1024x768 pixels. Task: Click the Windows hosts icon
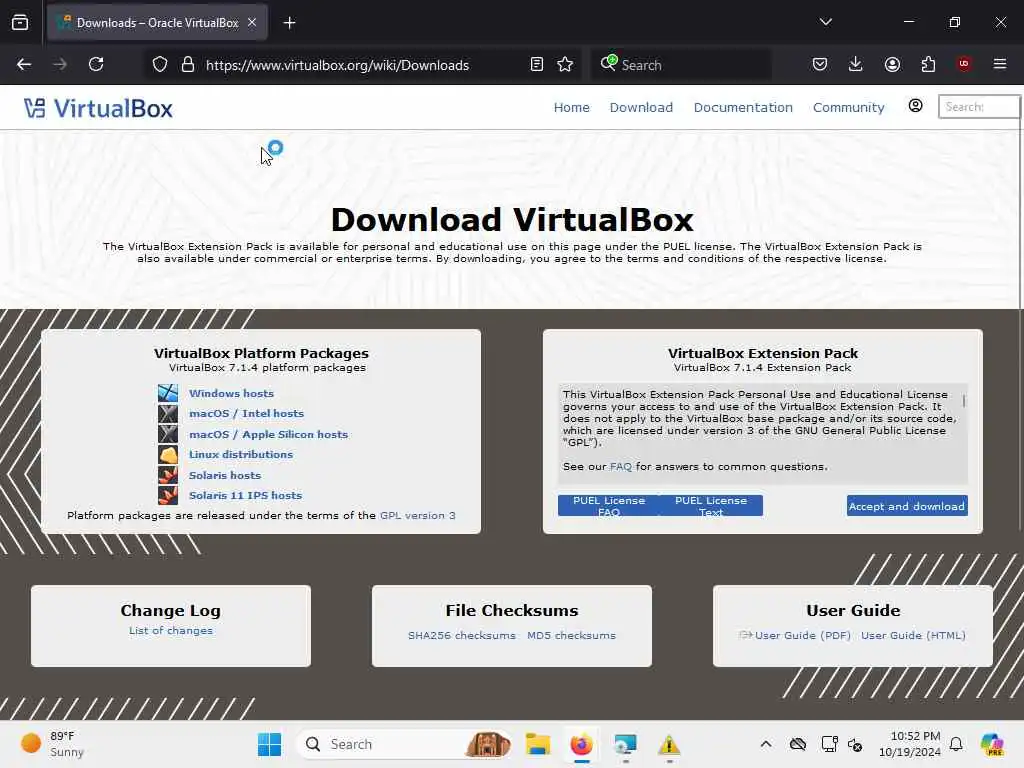tap(168, 393)
